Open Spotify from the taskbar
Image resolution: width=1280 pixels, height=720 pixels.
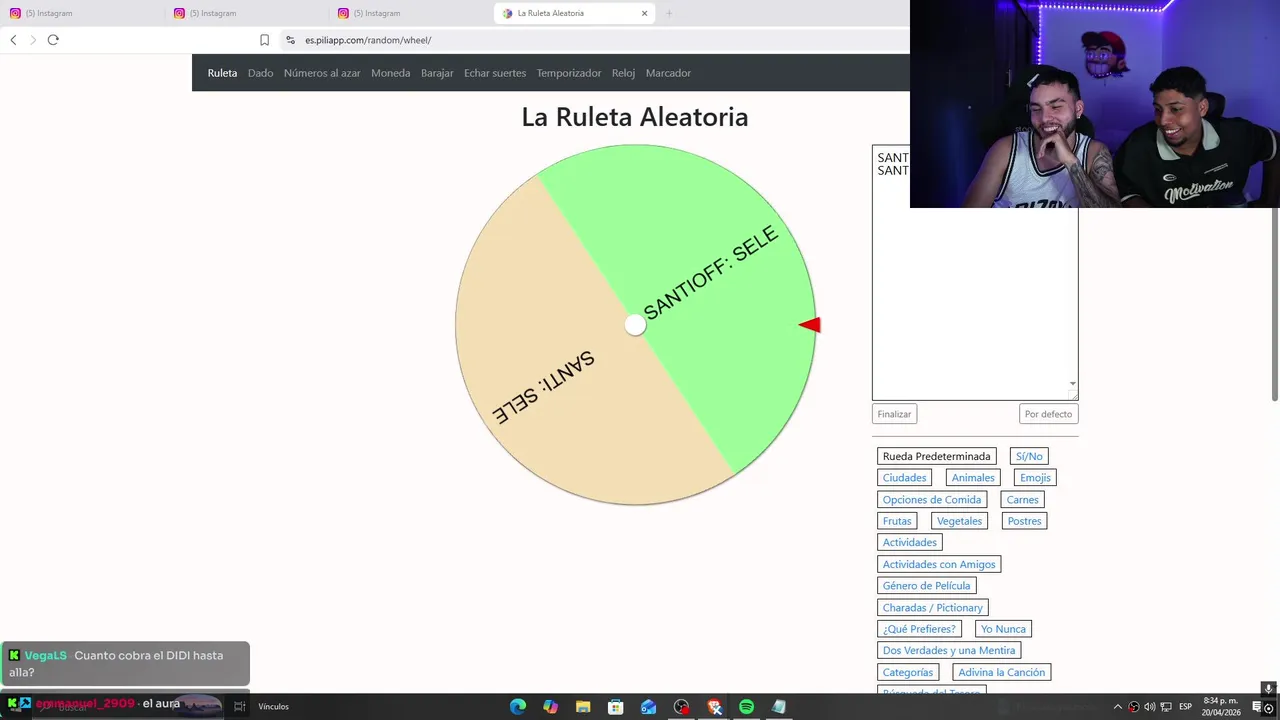tap(746, 707)
